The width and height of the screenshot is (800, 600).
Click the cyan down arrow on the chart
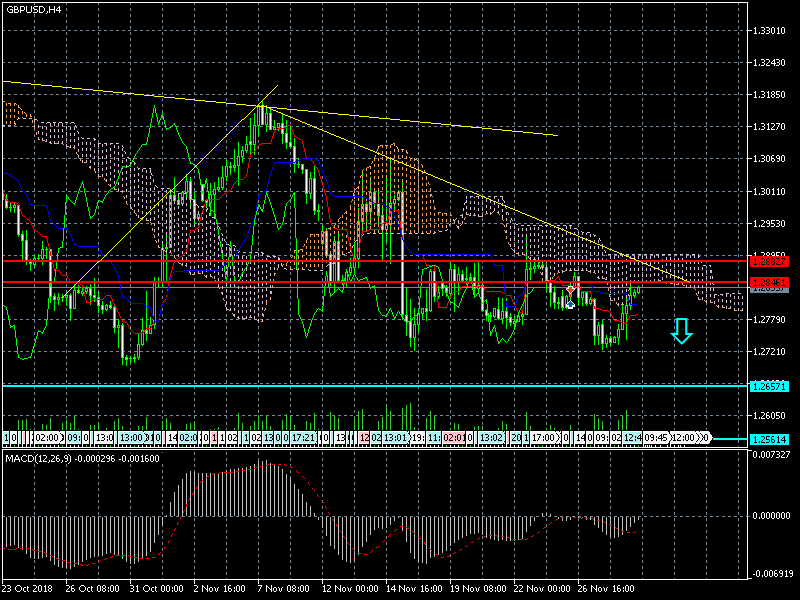(x=681, y=331)
